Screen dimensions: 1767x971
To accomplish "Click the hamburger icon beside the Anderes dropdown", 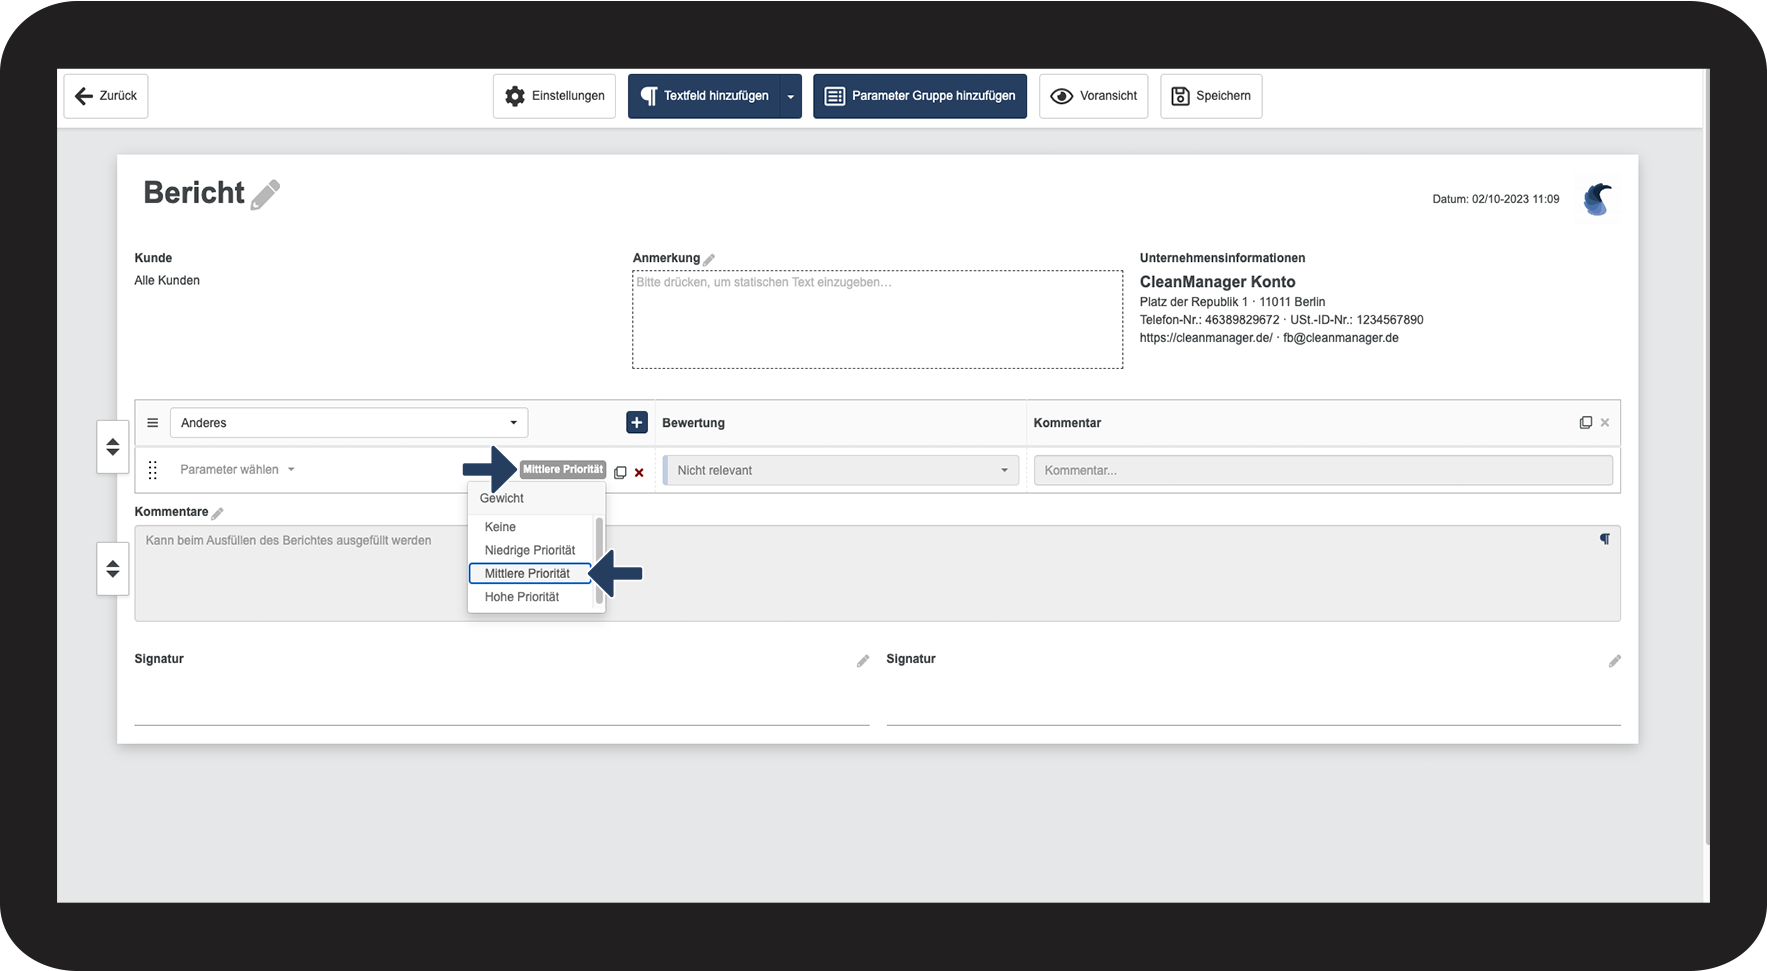I will pos(153,423).
